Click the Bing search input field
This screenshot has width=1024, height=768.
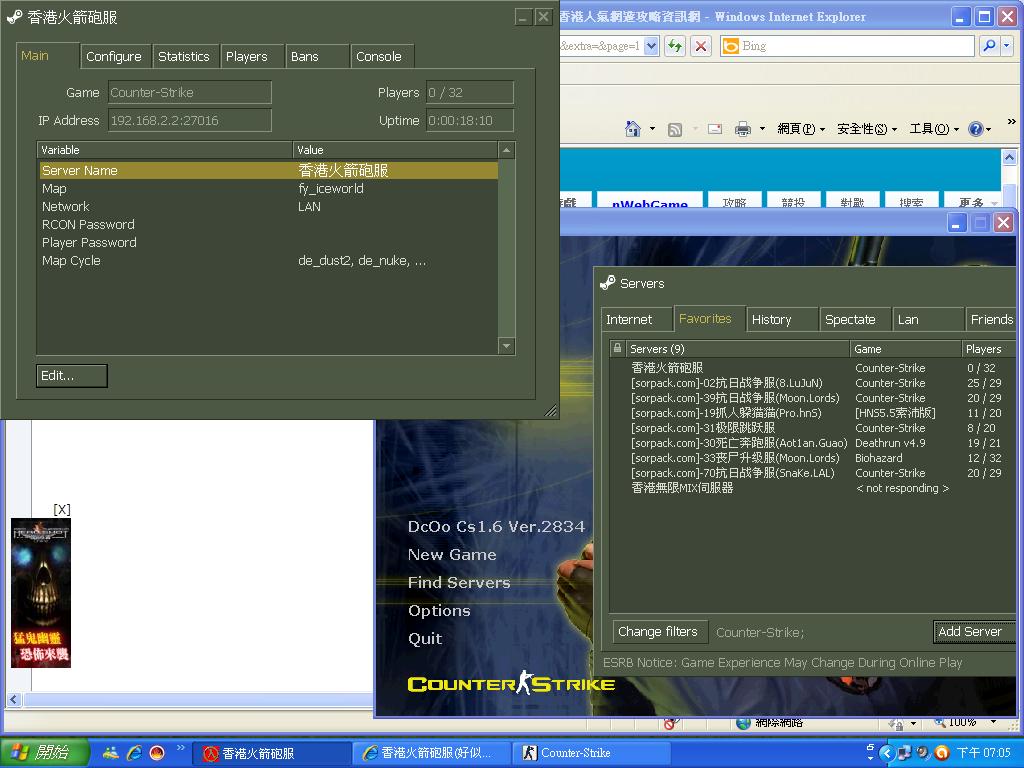[x=855, y=46]
